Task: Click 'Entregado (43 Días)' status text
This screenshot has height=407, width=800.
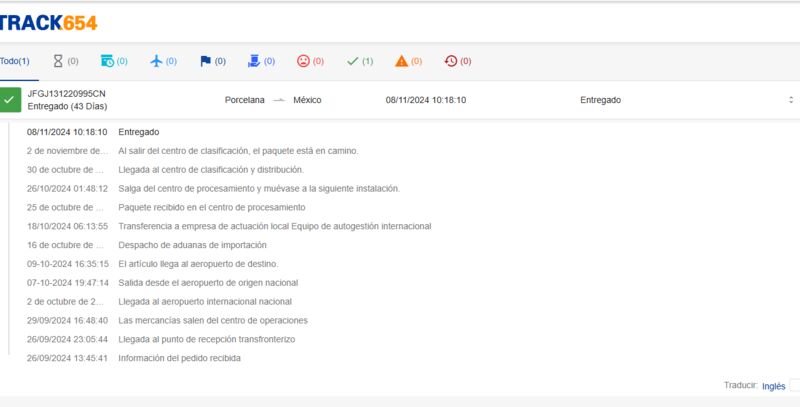Action: pyautogui.click(x=67, y=107)
